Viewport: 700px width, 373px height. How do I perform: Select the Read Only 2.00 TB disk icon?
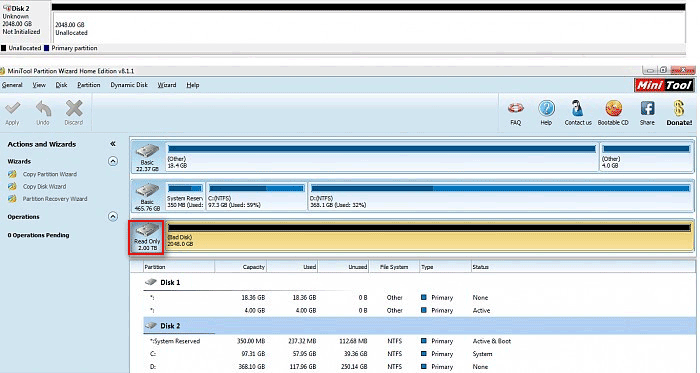click(x=146, y=237)
